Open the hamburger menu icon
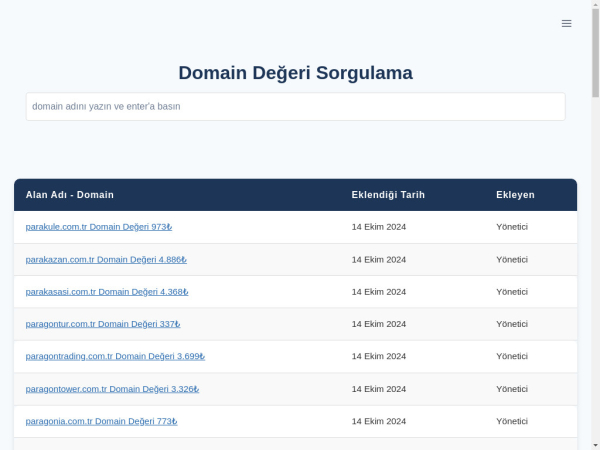The height and width of the screenshot is (450, 600). (566, 23)
